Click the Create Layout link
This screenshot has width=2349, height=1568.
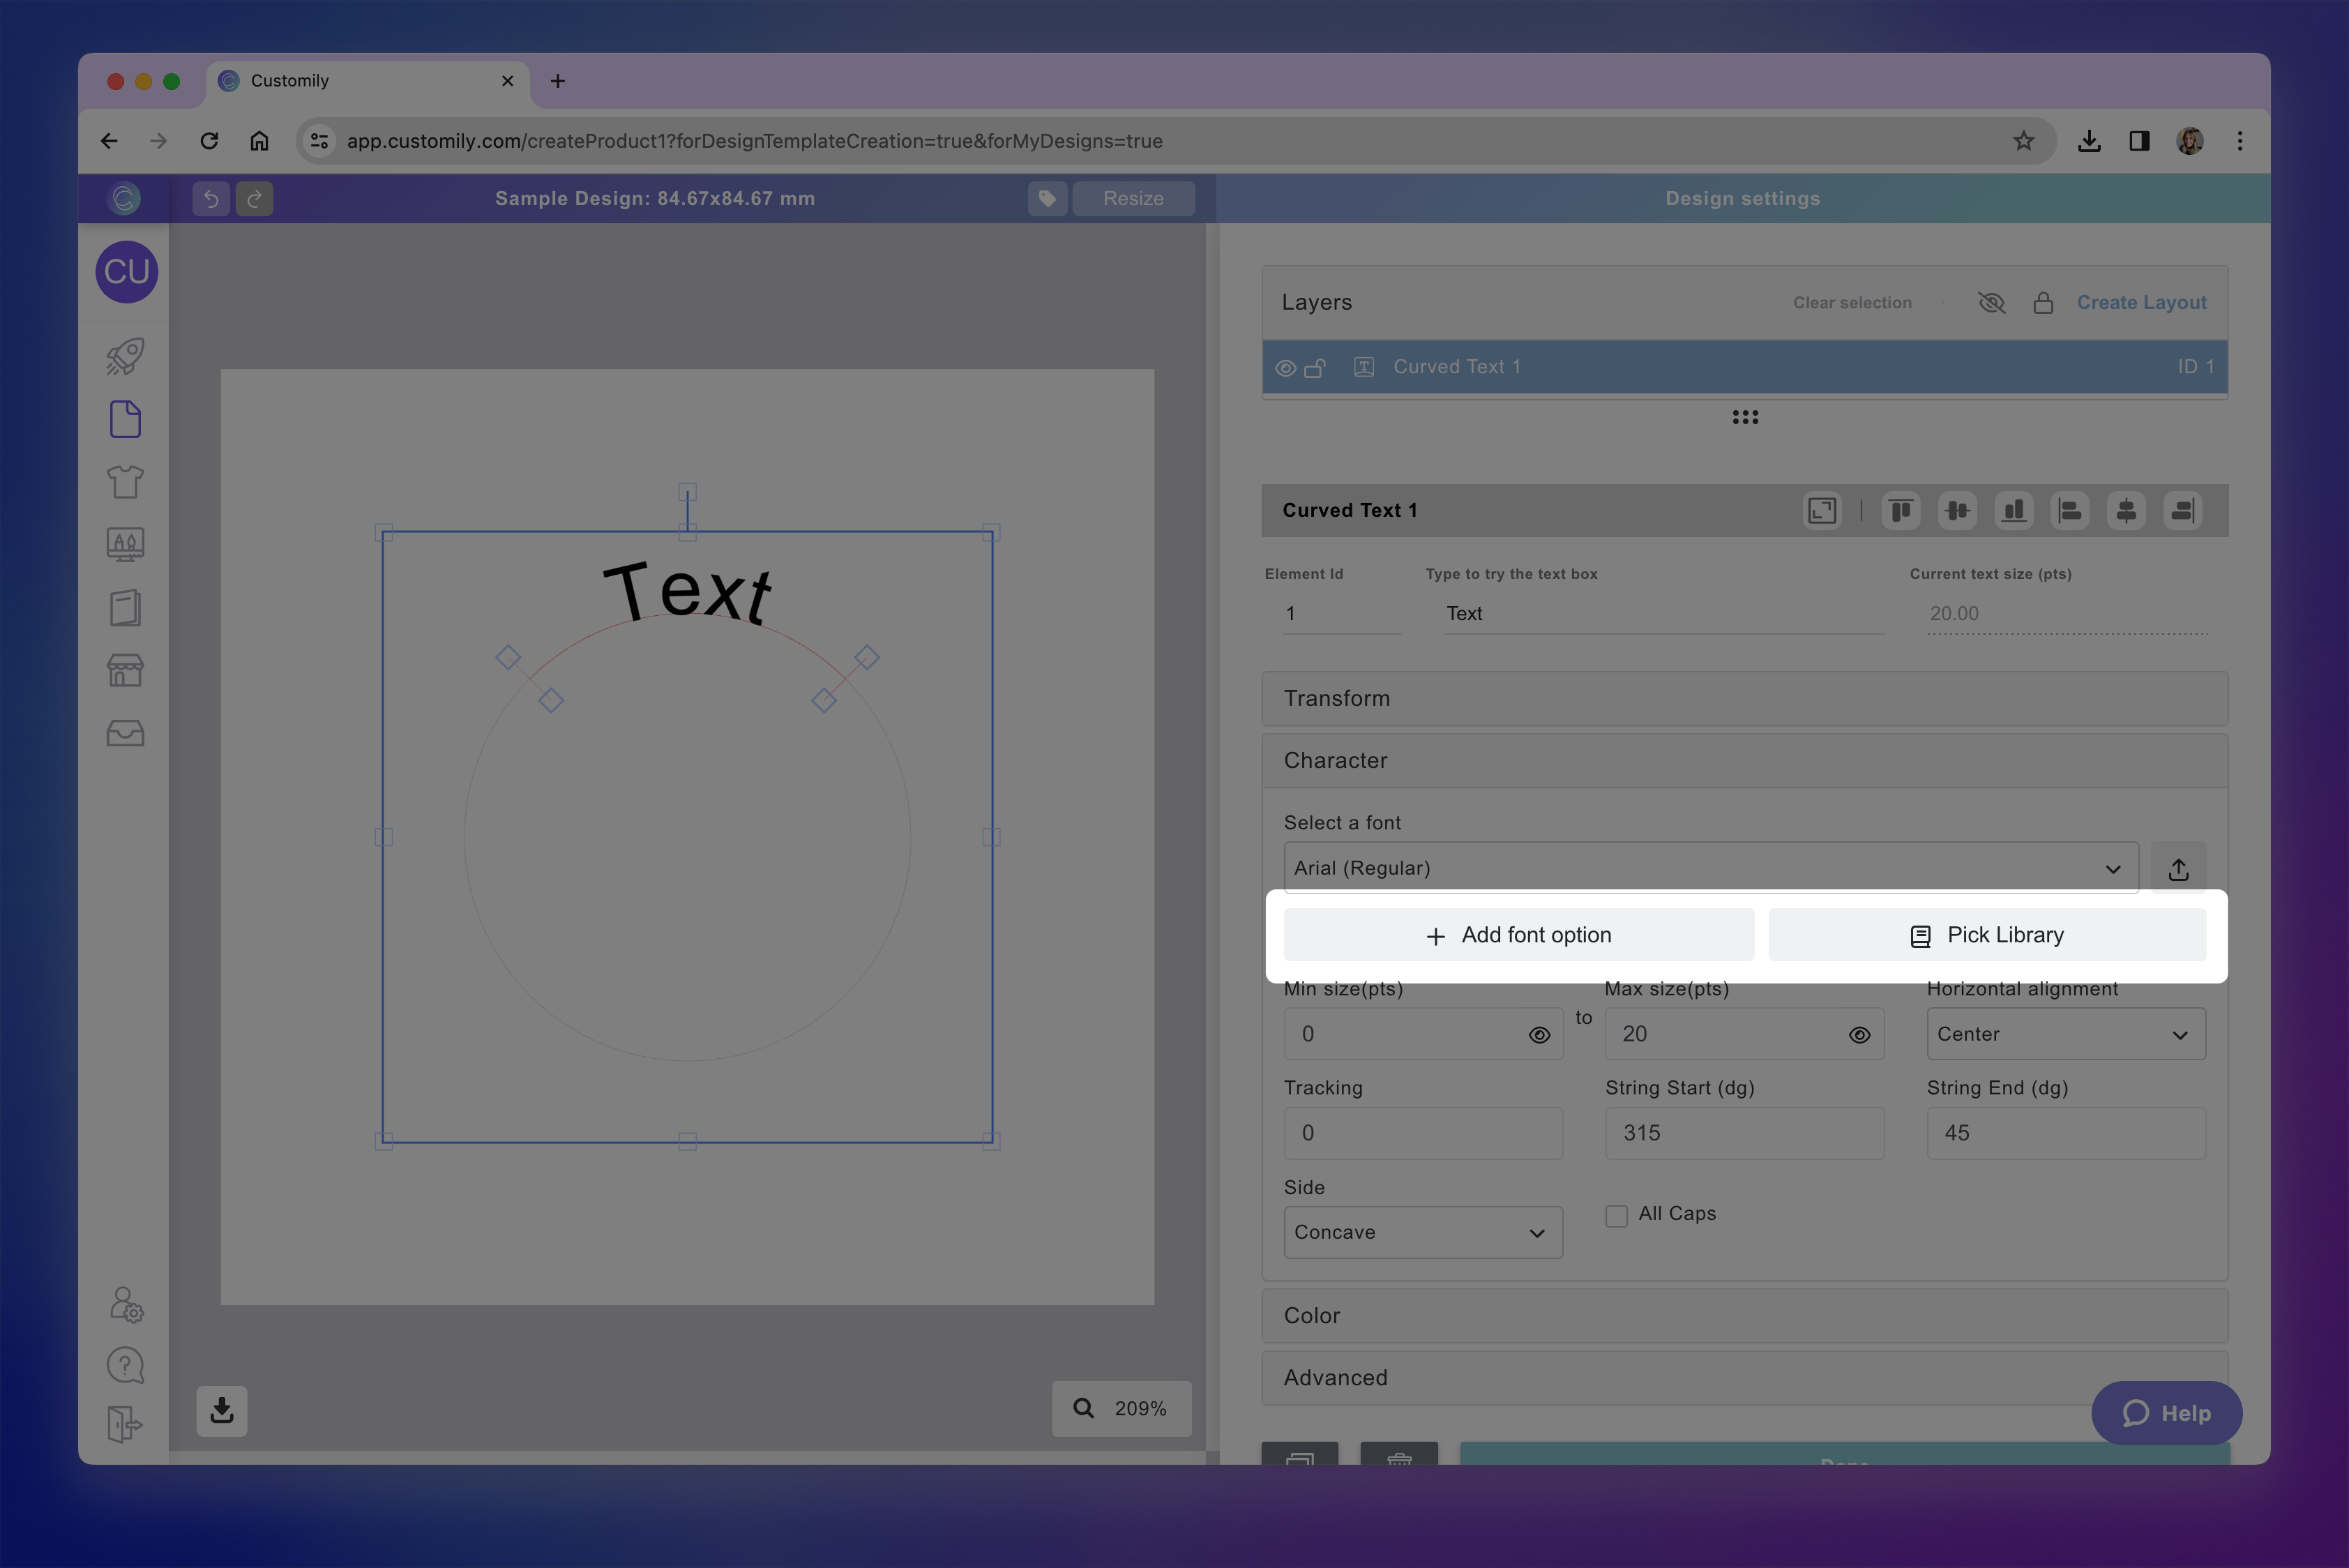2141,302
